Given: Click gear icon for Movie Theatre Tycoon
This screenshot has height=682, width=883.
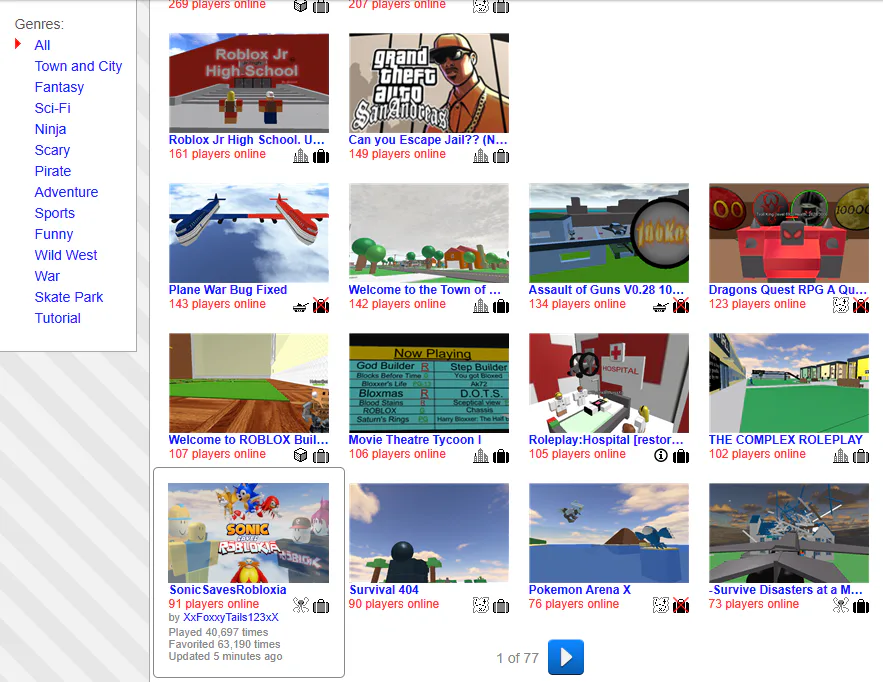Looking at the screenshot, I should (501, 456).
